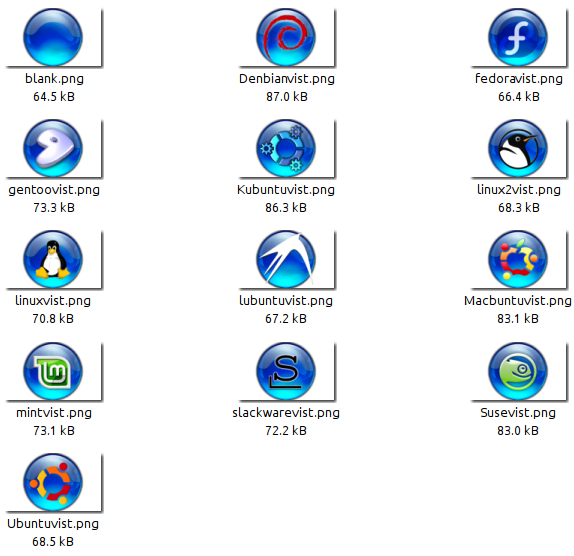
Task: Select the Lubuntu bird orb icon
Action: click(286, 259)
